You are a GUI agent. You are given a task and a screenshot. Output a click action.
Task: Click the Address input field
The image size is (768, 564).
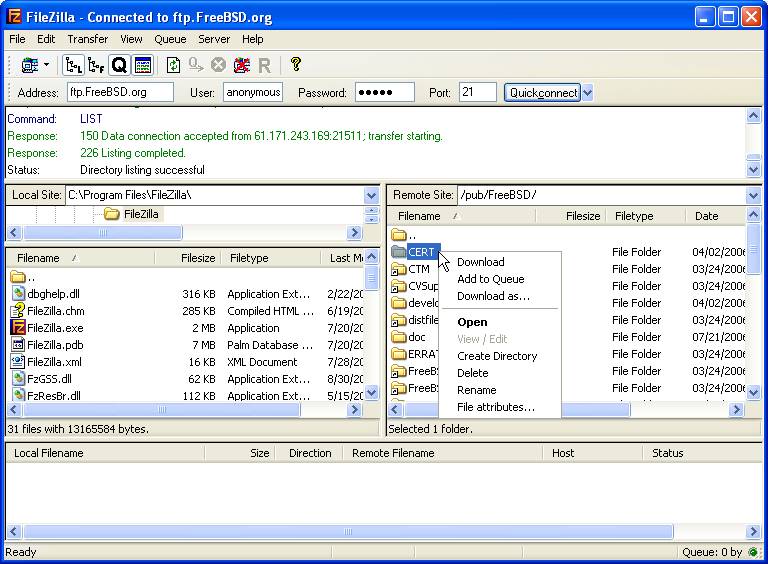point(120,92)
